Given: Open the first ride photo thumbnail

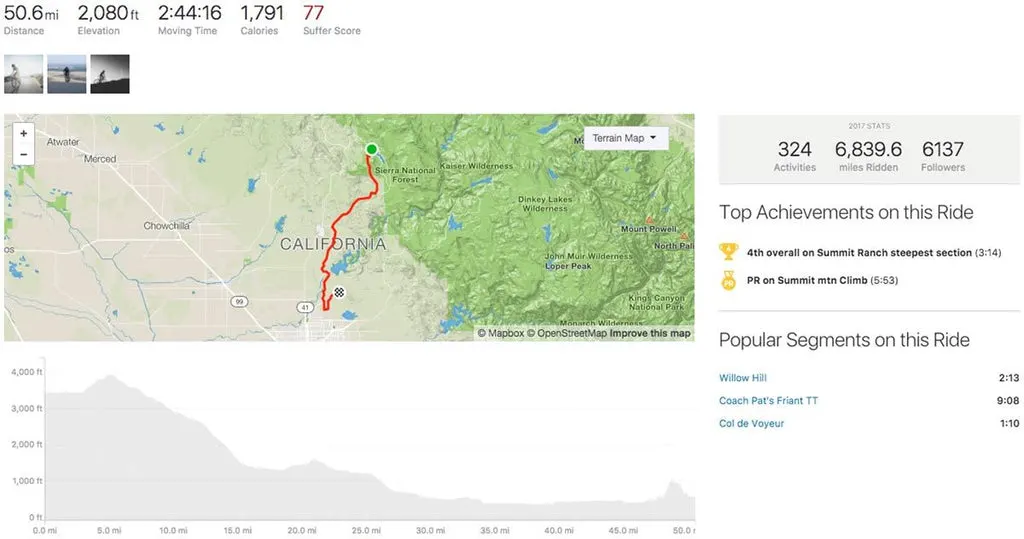Looking at the screenshot, I should pos(24,74).
